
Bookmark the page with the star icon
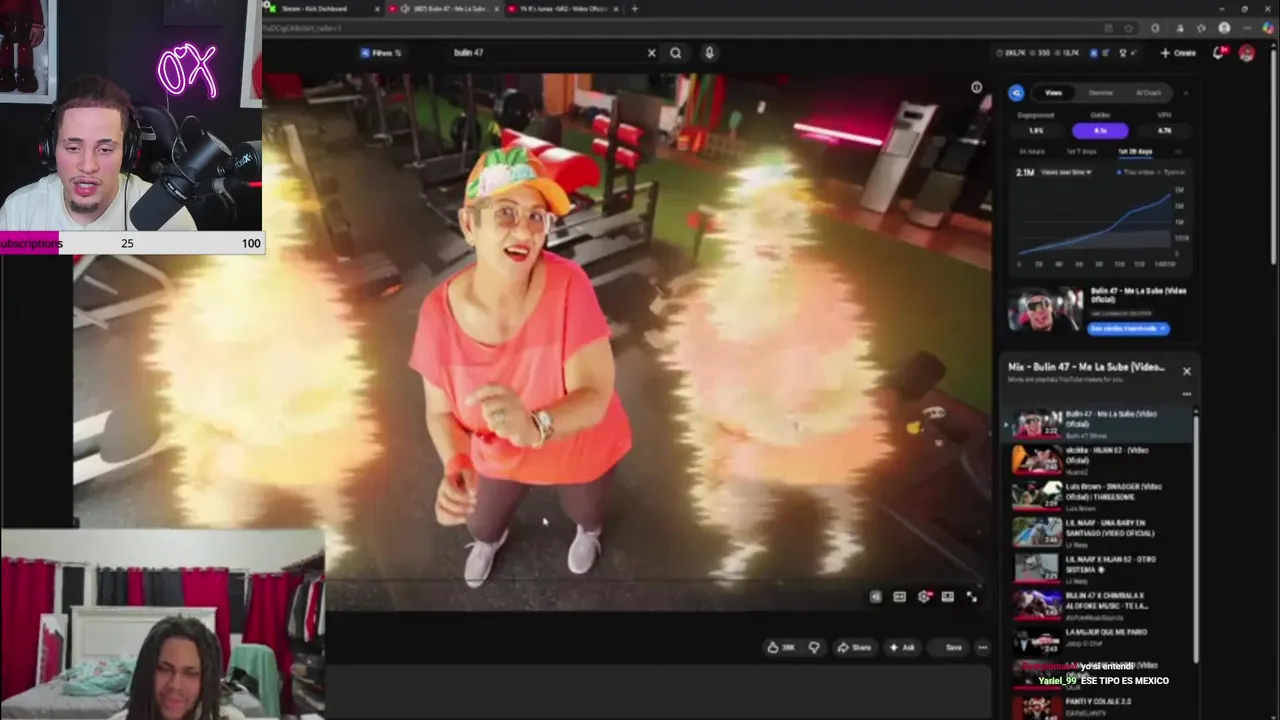click(1129, 28)
